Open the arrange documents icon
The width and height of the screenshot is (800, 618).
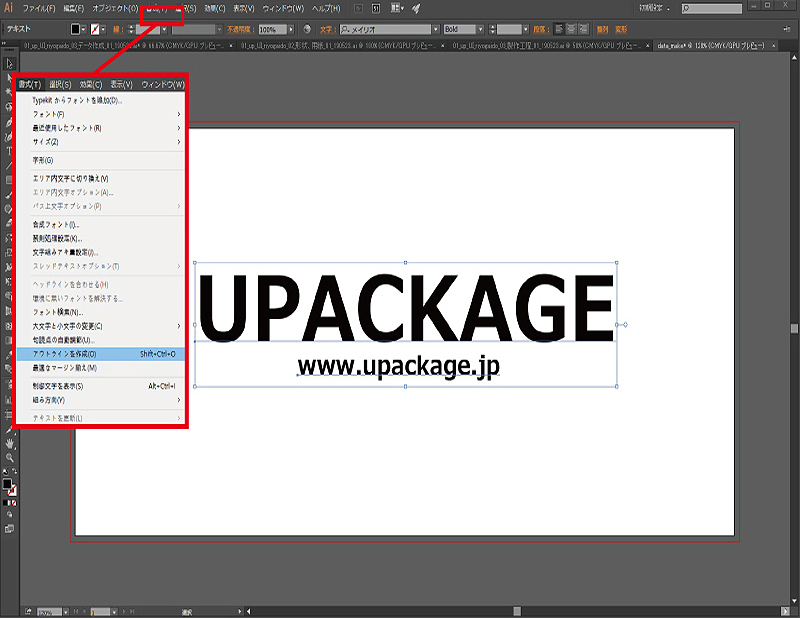tap(397, 8)
